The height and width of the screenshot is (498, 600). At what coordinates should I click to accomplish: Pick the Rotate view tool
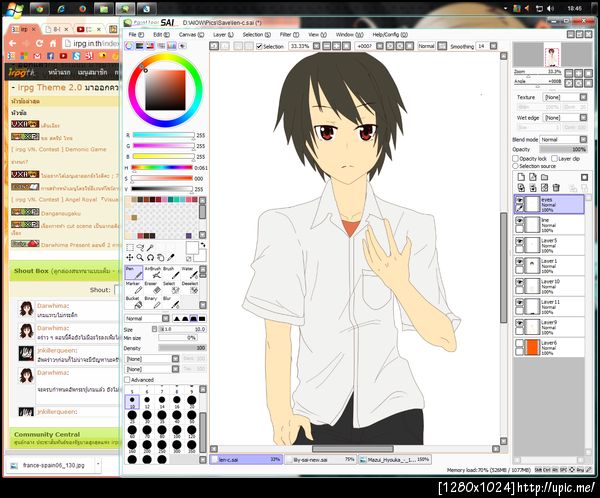150,258
